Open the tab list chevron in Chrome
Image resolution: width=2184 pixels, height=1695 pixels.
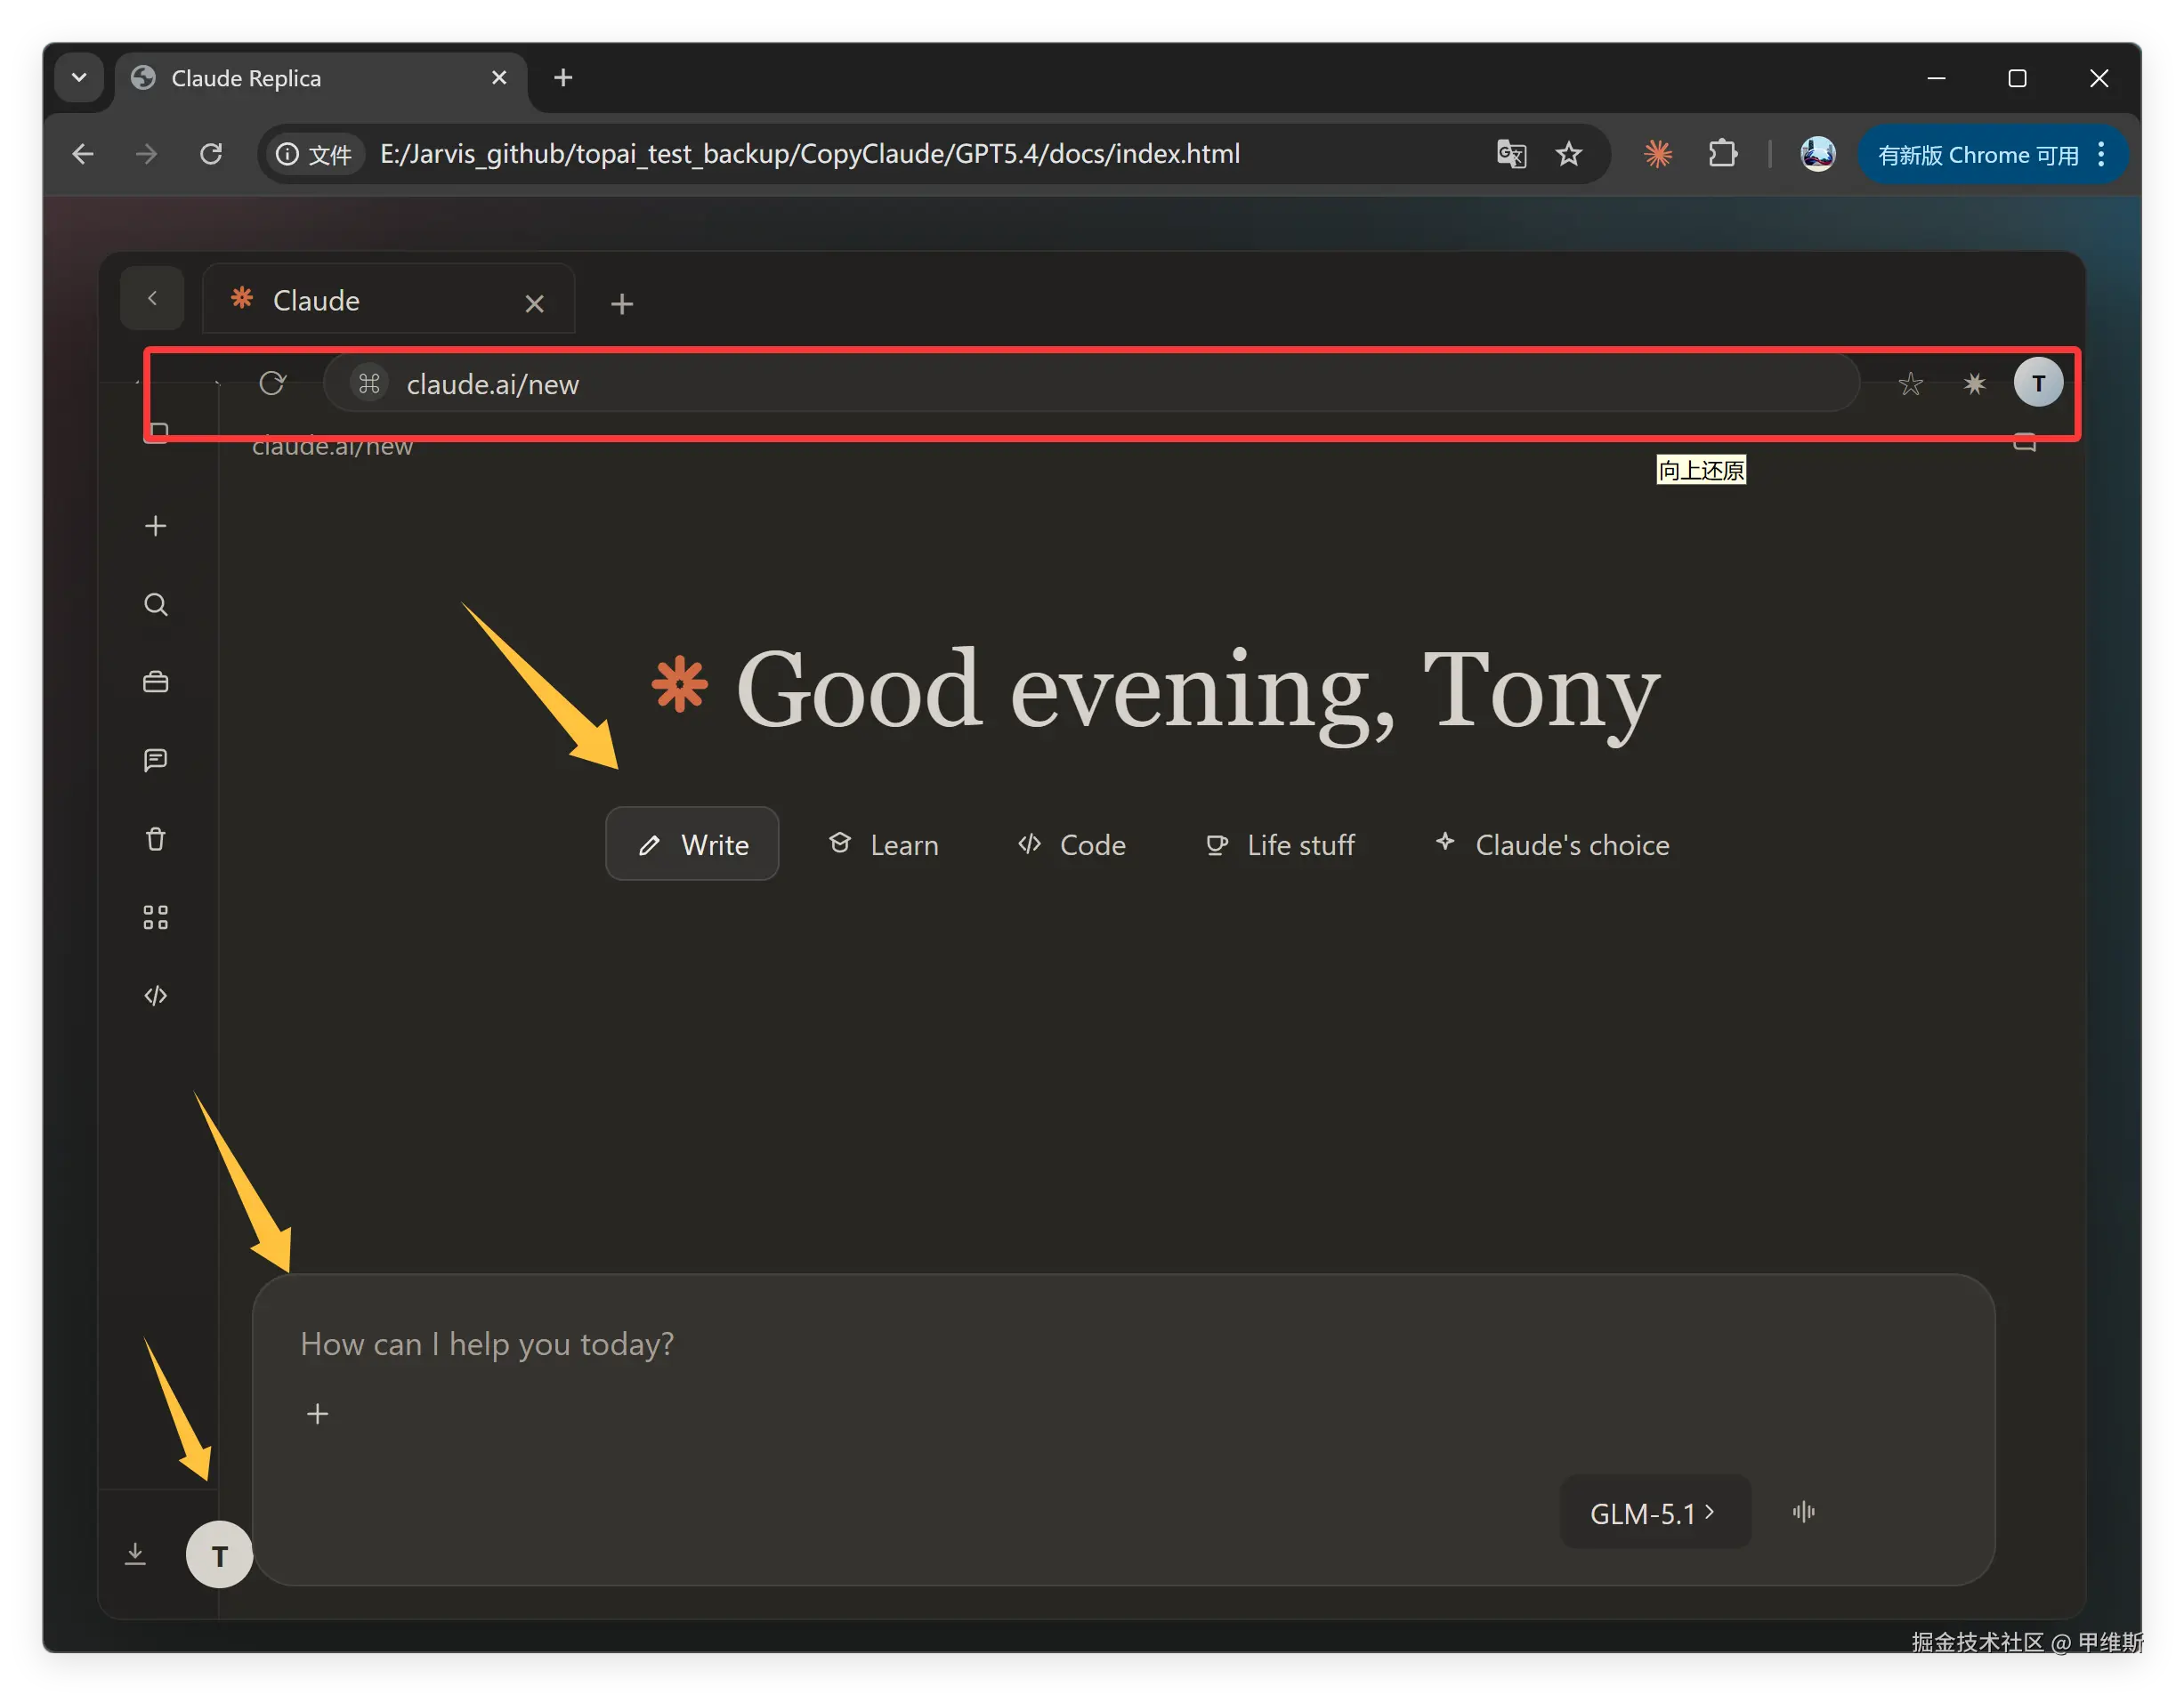pyautogui.click(x=79, y=78)
